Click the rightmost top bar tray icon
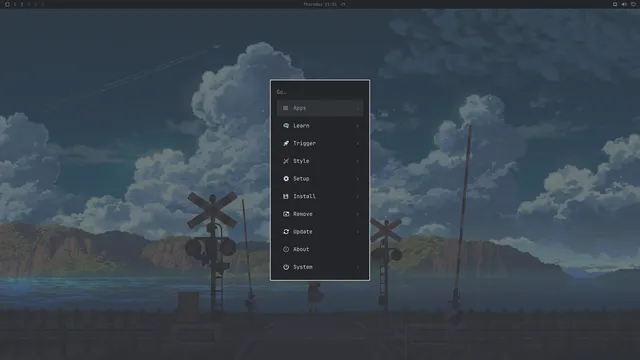Screen dimensions: 640x360 pos(633,4)
